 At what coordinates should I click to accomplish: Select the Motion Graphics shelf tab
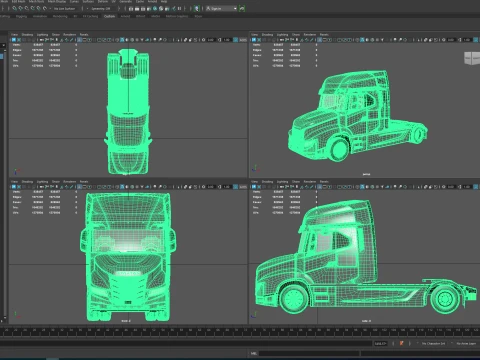pyautogui.click(x=177, y=16)
